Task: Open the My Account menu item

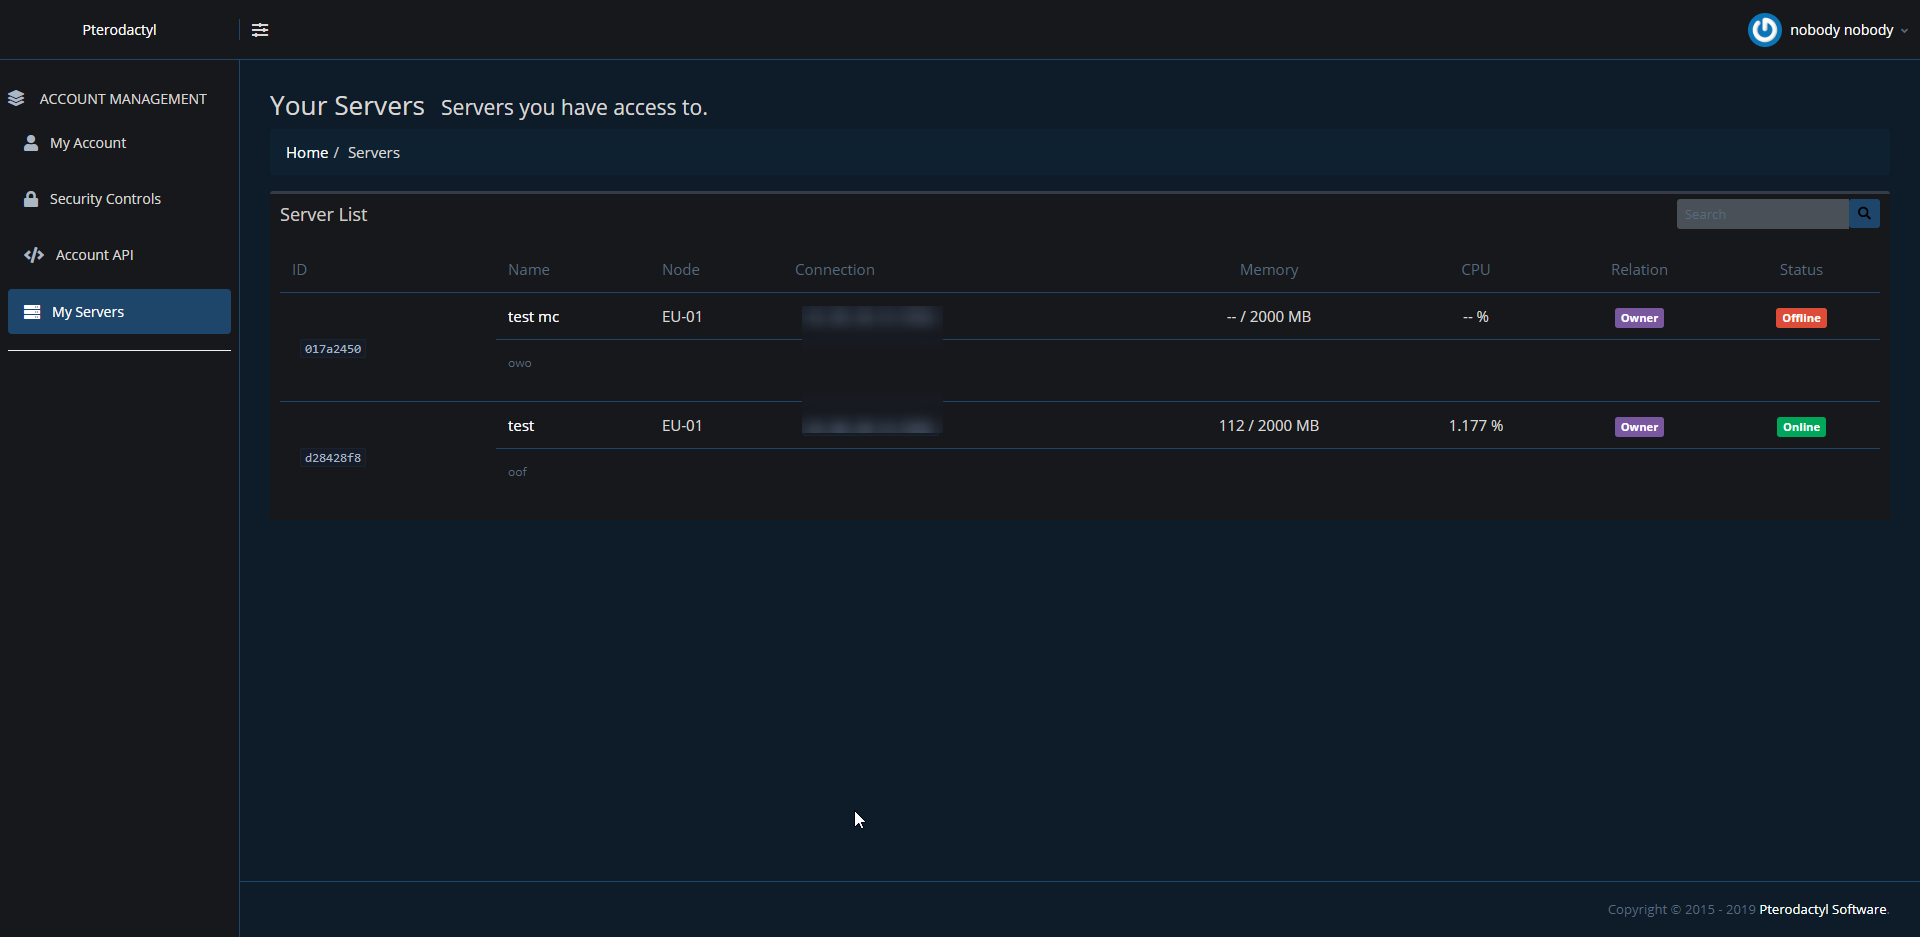Action: click(88, 143)
